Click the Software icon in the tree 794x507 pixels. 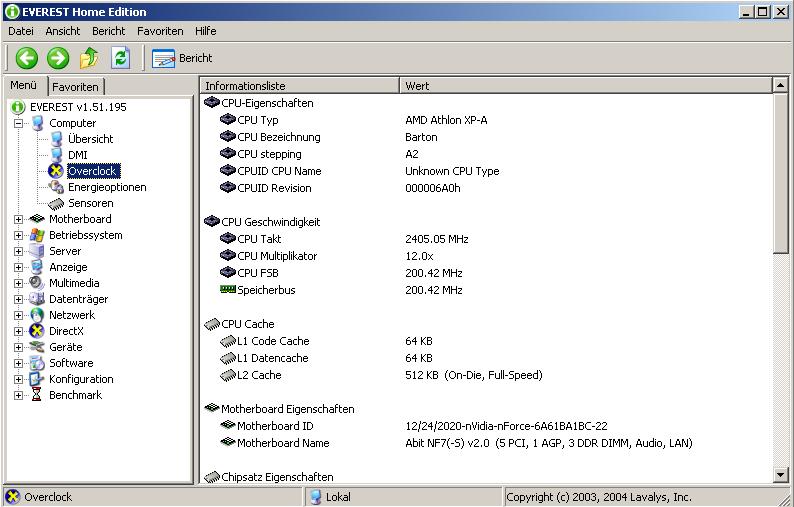37,363
